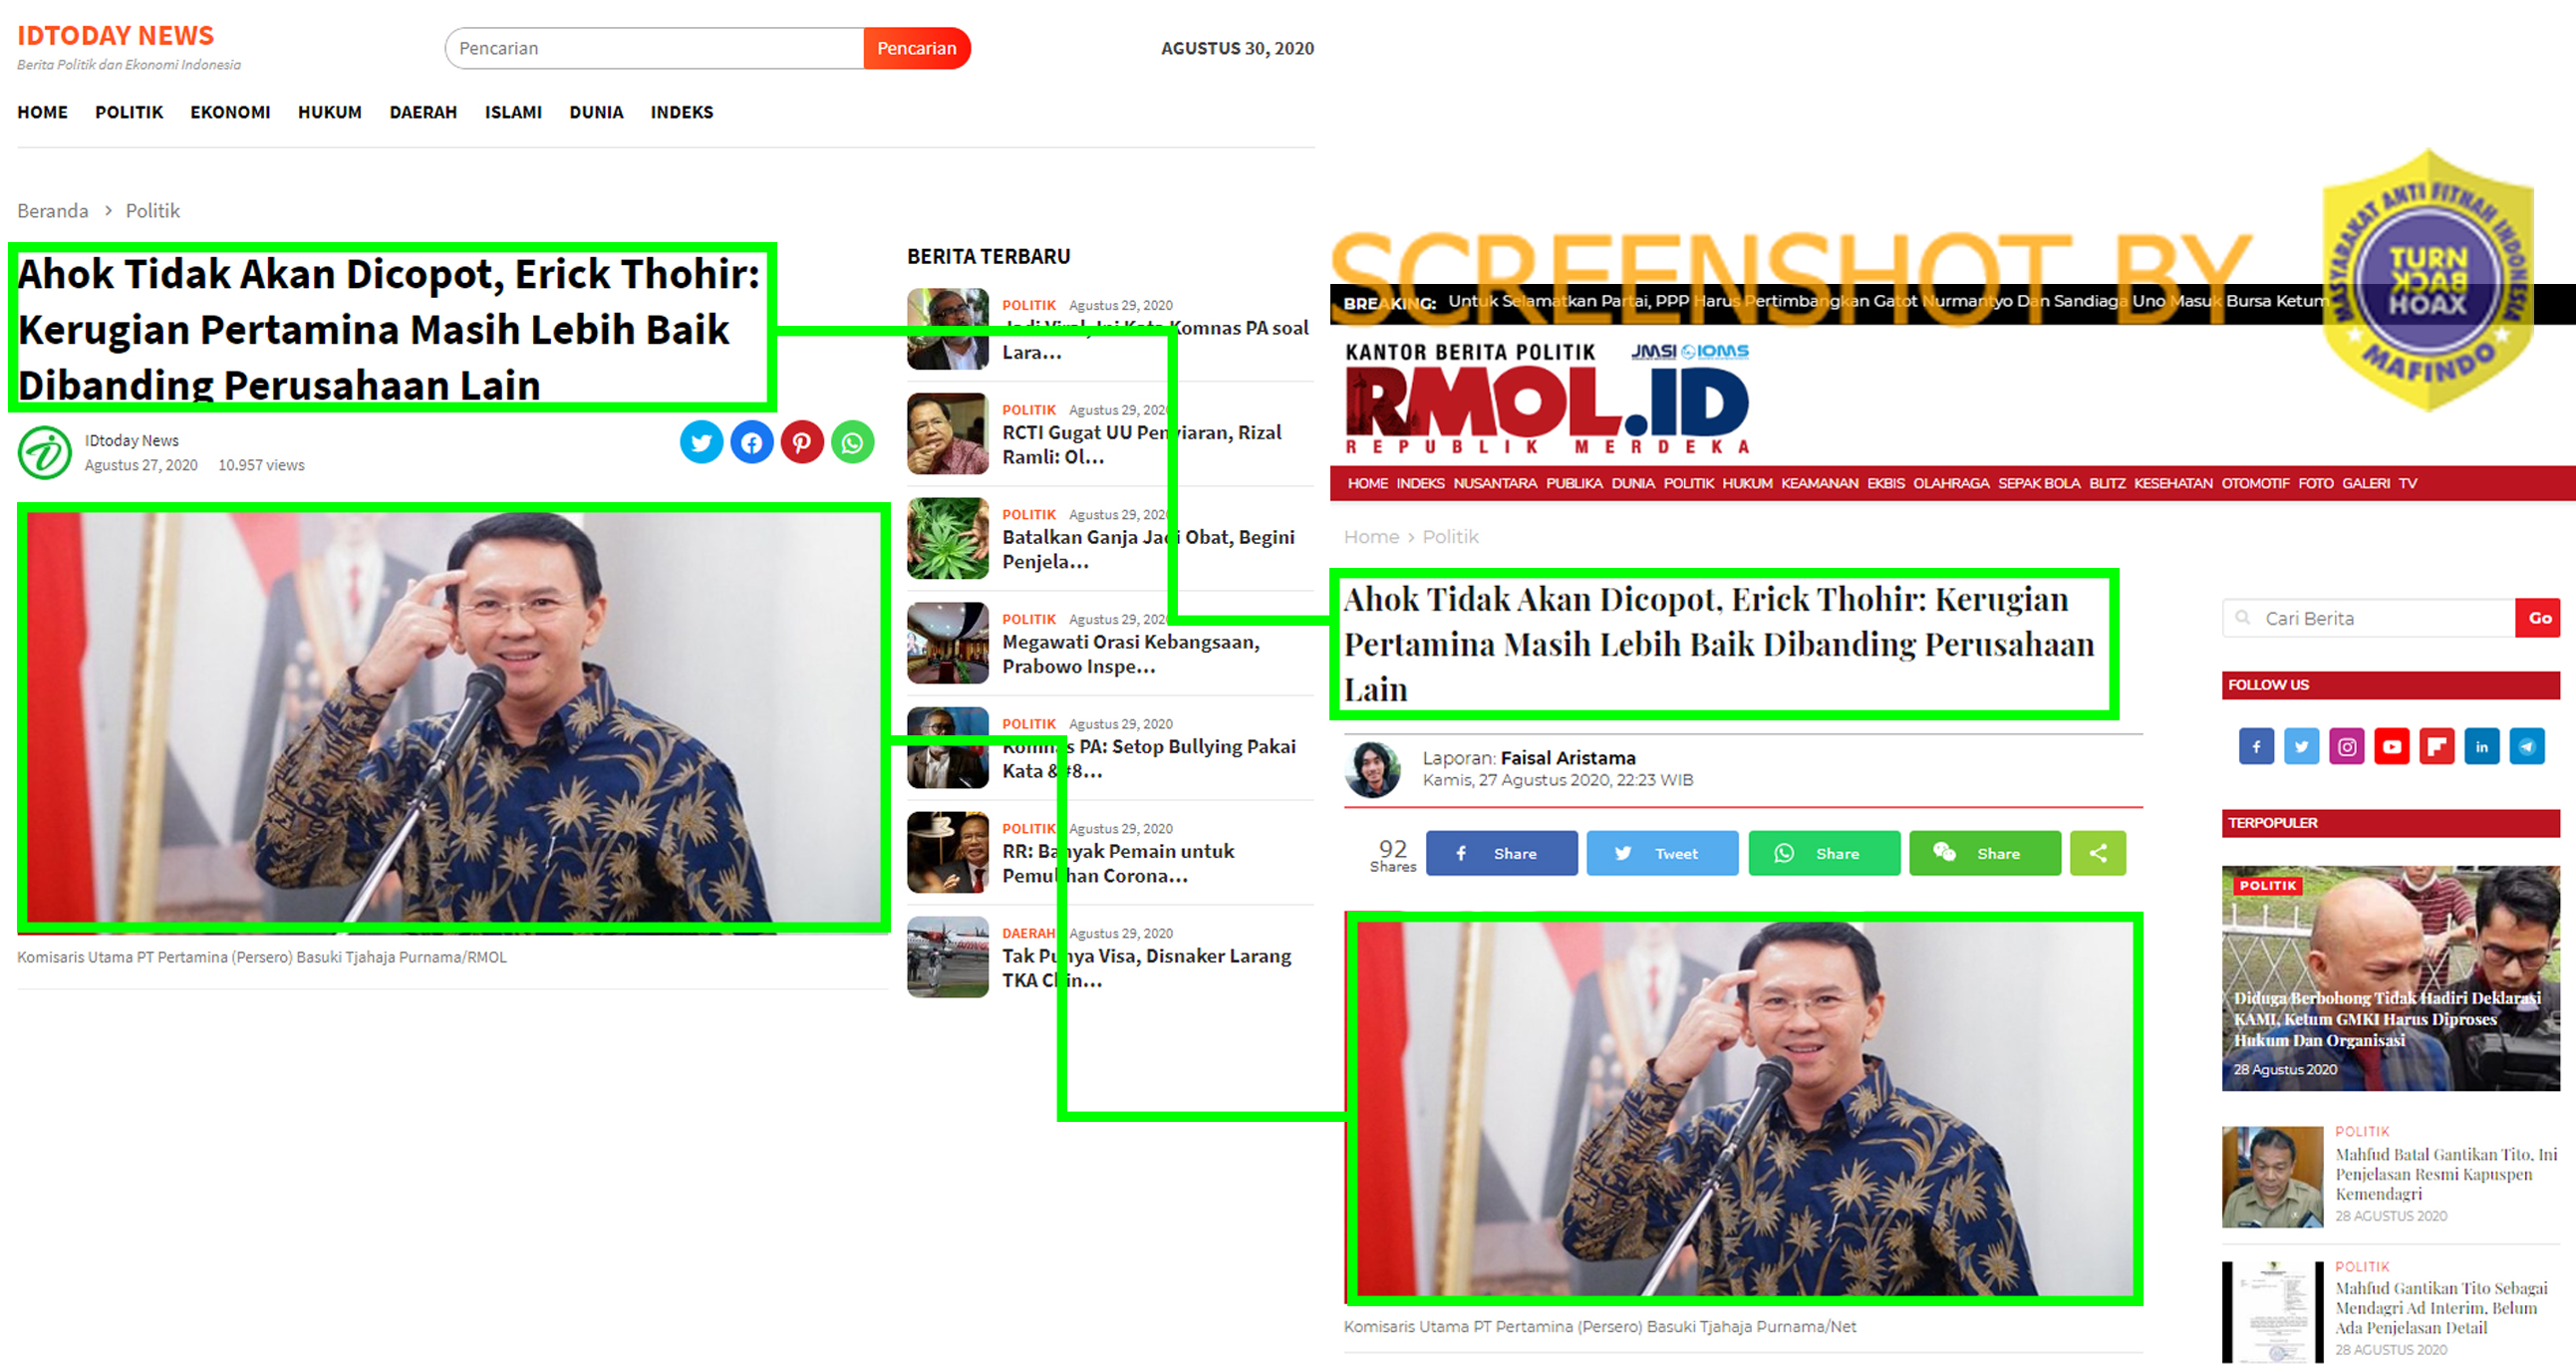
Task: Click Home breadcrumb on RMOL page
Action: [x=1371, y=537]
